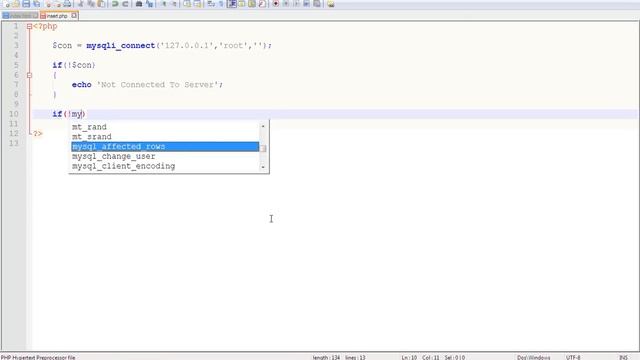This screenshot has width=640, height=360.
Task: Click the UTF-8 encoding status entry
Action: [x=573, y=358]
